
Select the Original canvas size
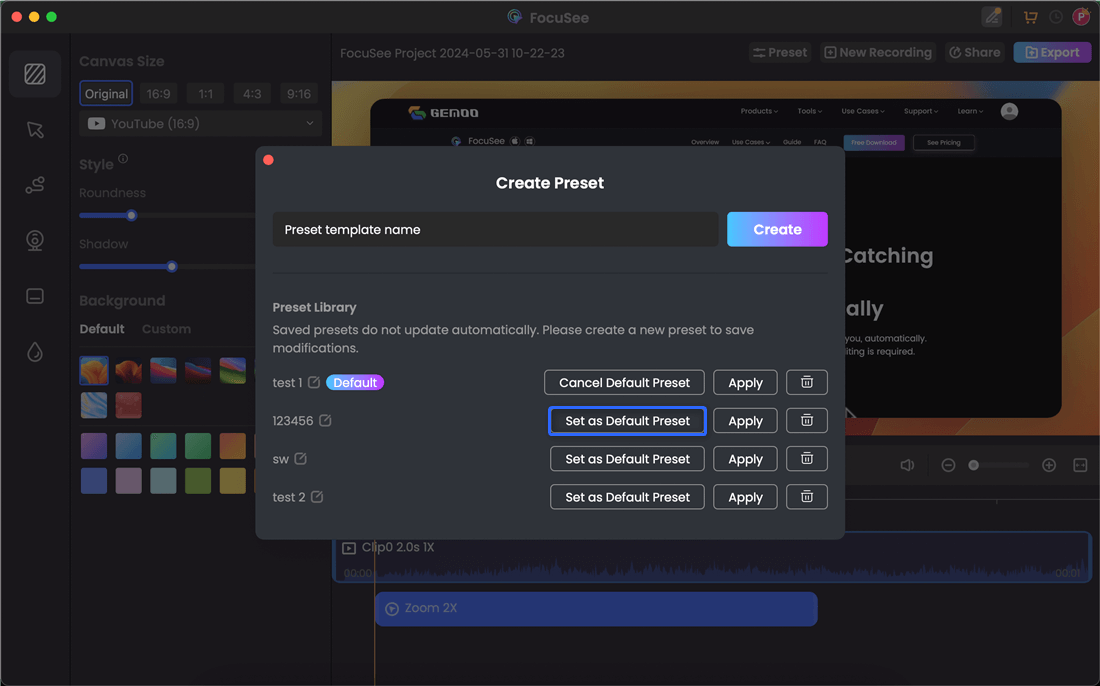point(106,93)
